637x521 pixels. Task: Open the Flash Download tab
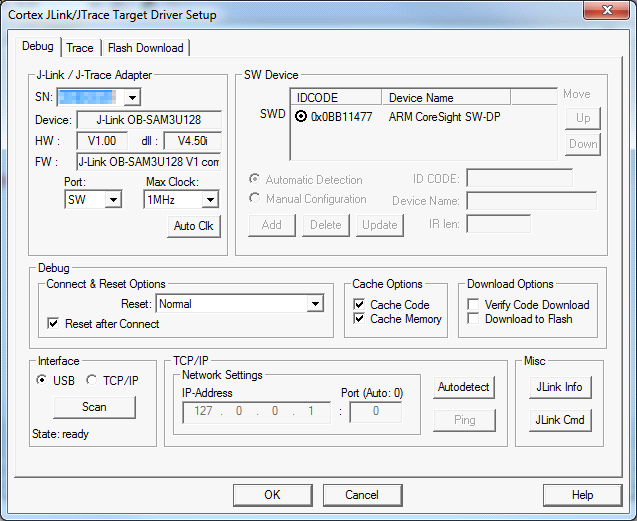pyautogui.click(x=145, y=48)
